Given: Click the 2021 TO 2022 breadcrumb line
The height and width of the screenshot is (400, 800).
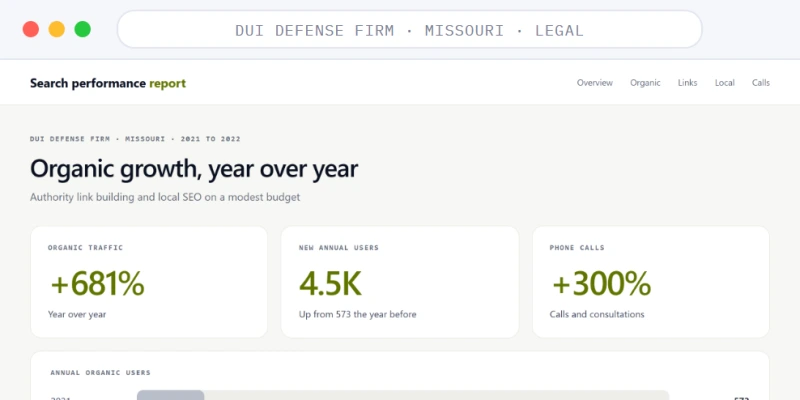Looking at the screenshot, I should click(135, 139).
